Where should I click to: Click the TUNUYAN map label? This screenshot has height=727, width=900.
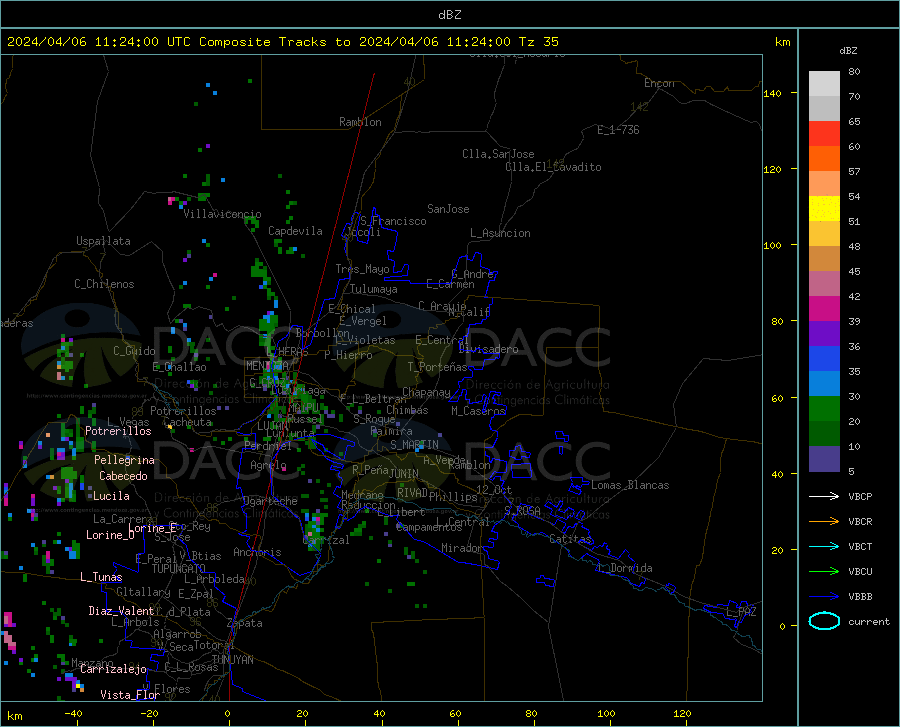(232, 660)
